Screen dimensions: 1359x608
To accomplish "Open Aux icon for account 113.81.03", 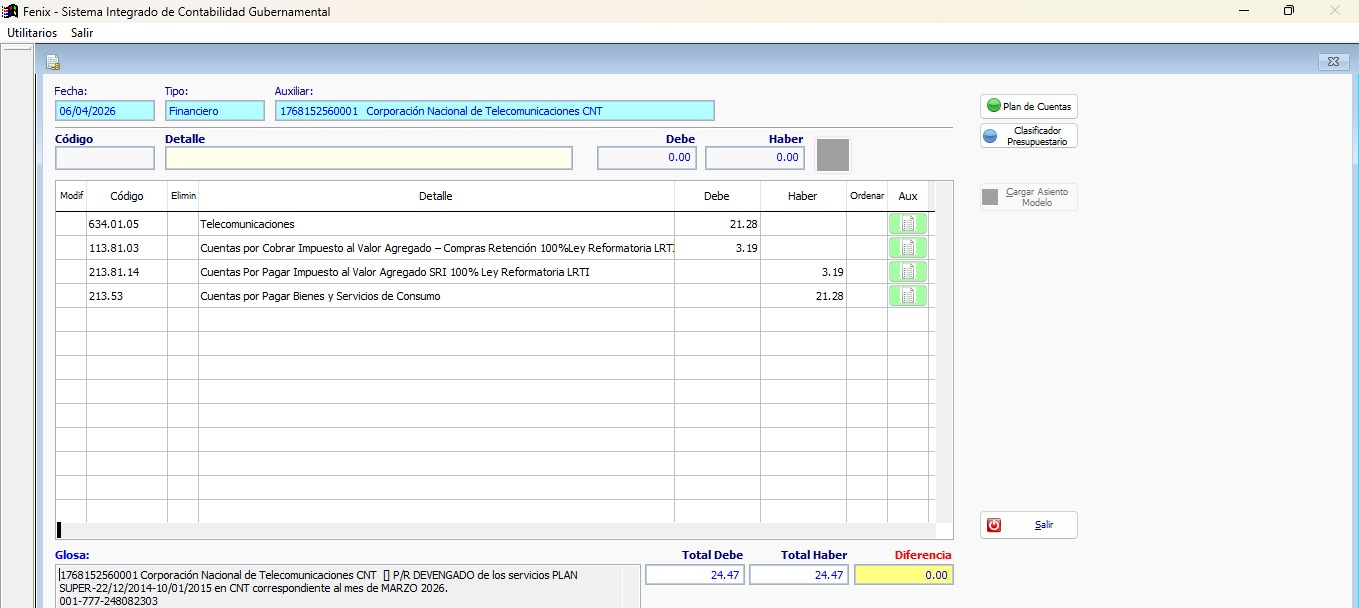I will tap(908, 248).
